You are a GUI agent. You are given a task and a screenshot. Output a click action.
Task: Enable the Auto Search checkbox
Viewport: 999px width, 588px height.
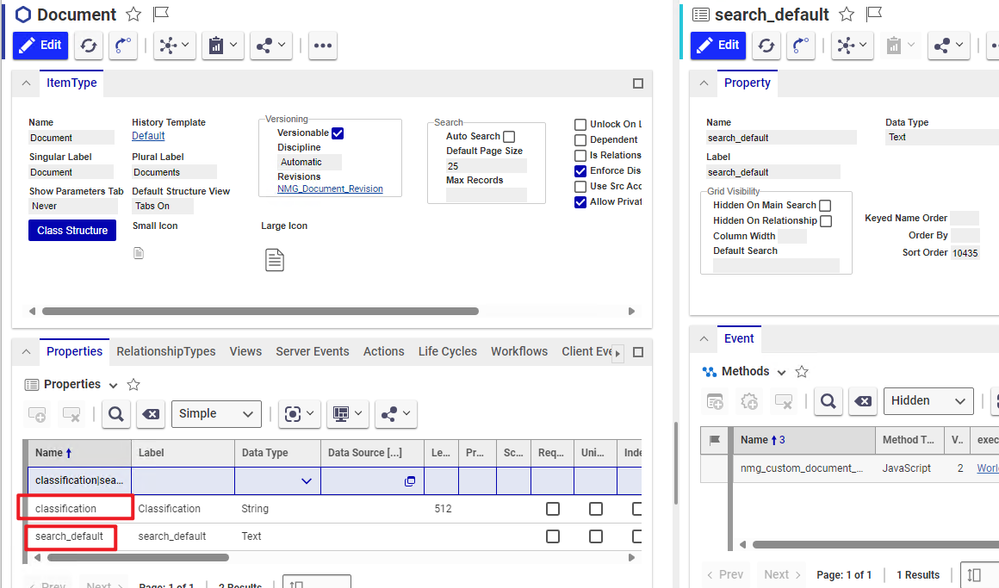pyautogui.click(x=509, y=137)
